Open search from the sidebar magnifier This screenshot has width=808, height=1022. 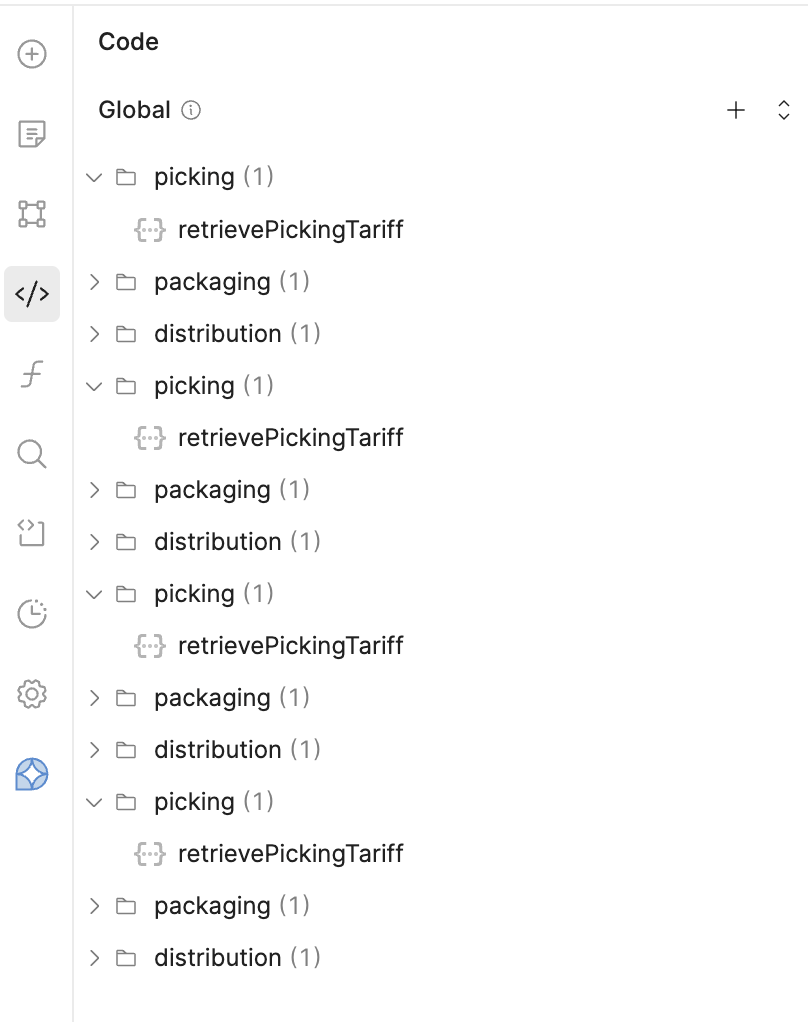pos(32,454)
